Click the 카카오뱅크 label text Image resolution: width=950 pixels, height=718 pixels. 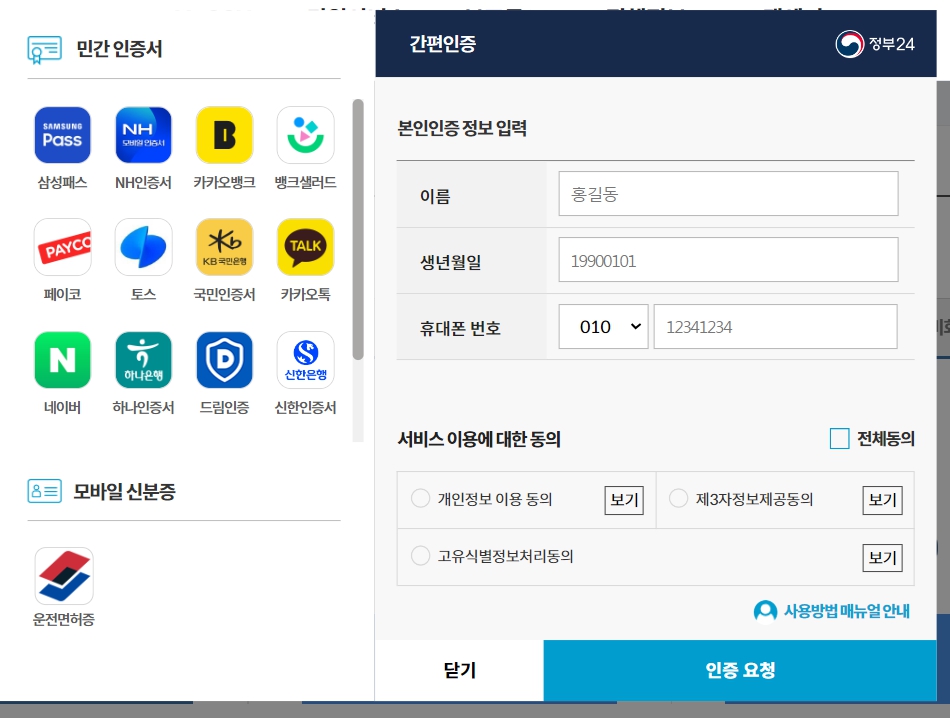pos(224,182)
